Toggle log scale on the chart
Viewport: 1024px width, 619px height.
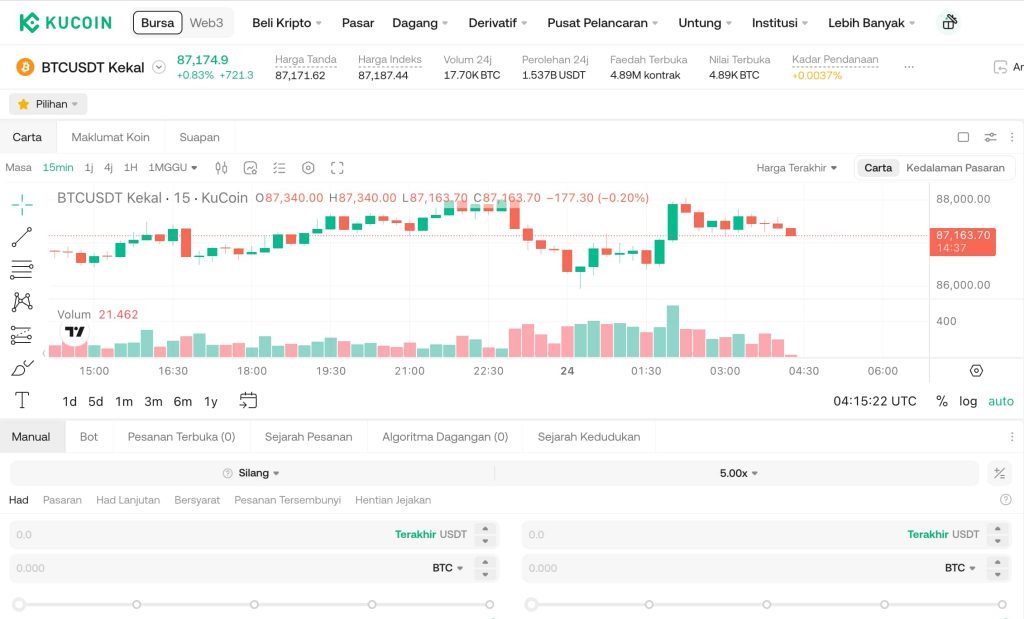(x=968, y=400)
